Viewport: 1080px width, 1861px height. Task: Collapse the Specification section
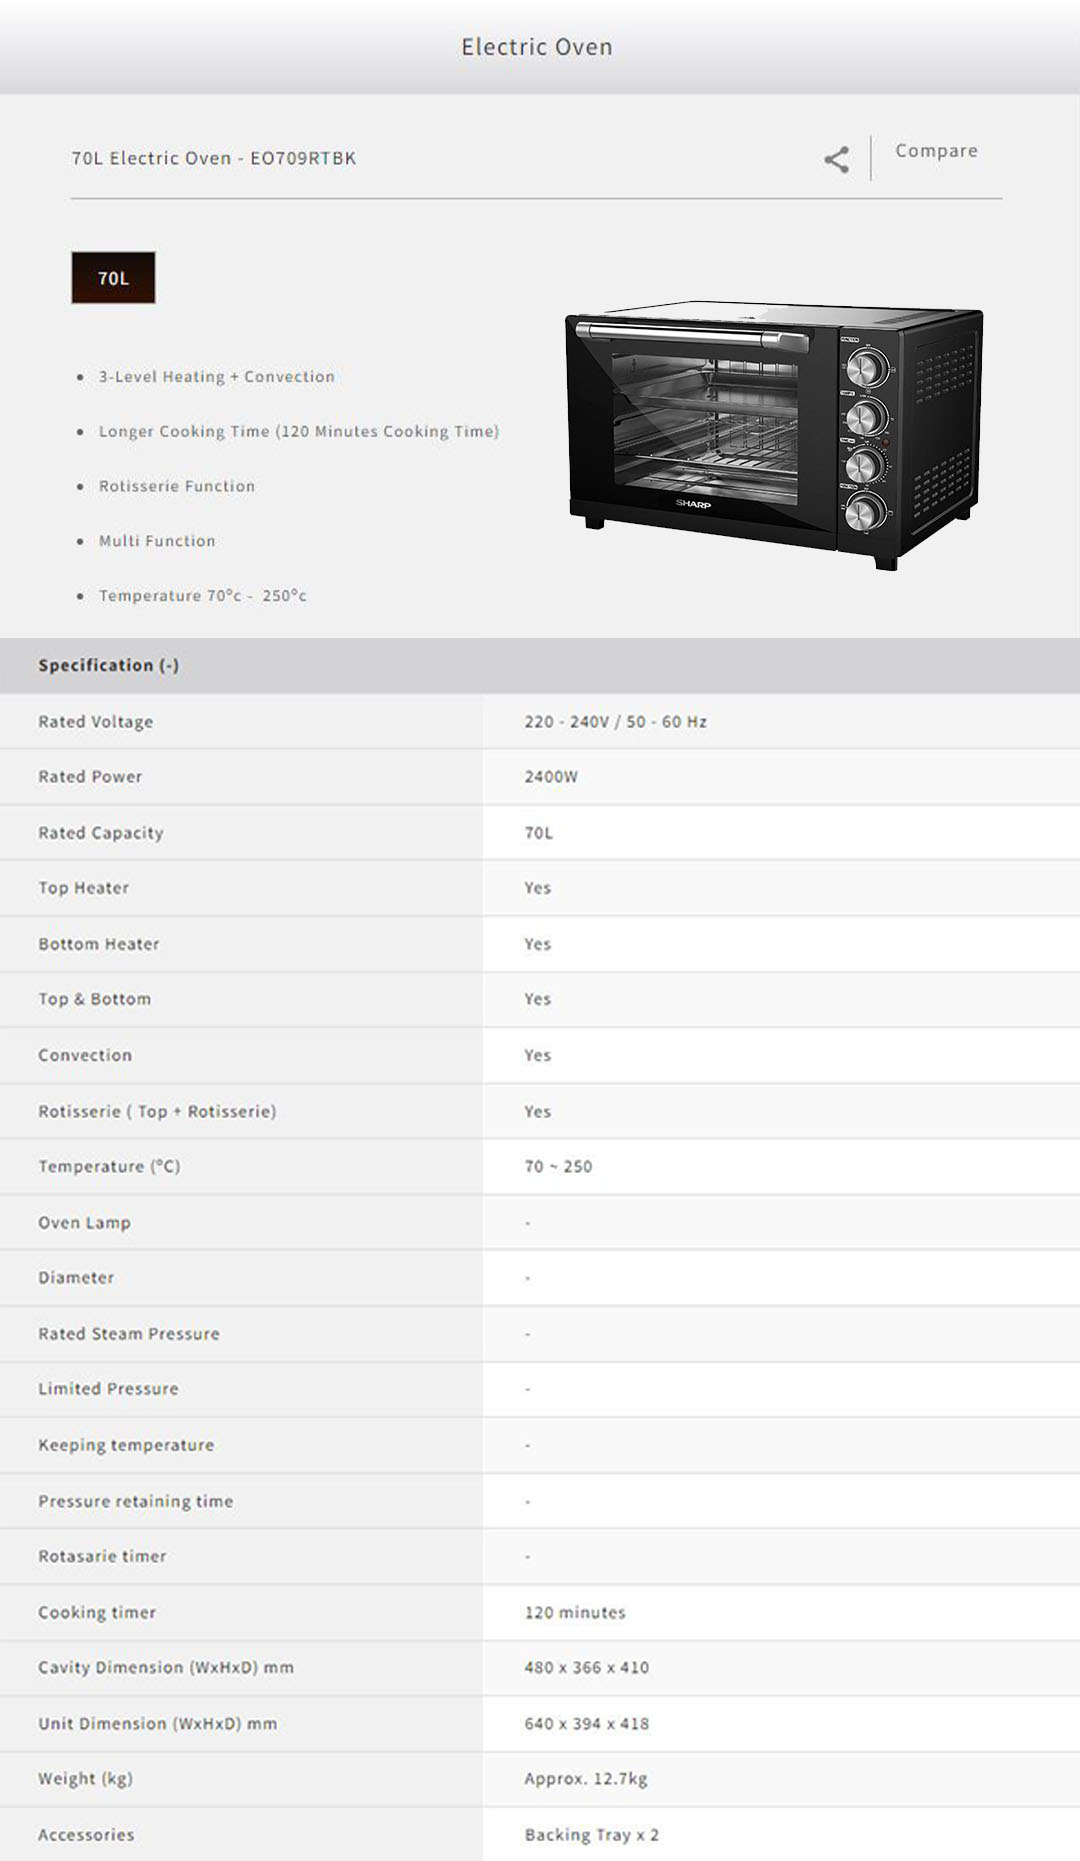point(108,666)
